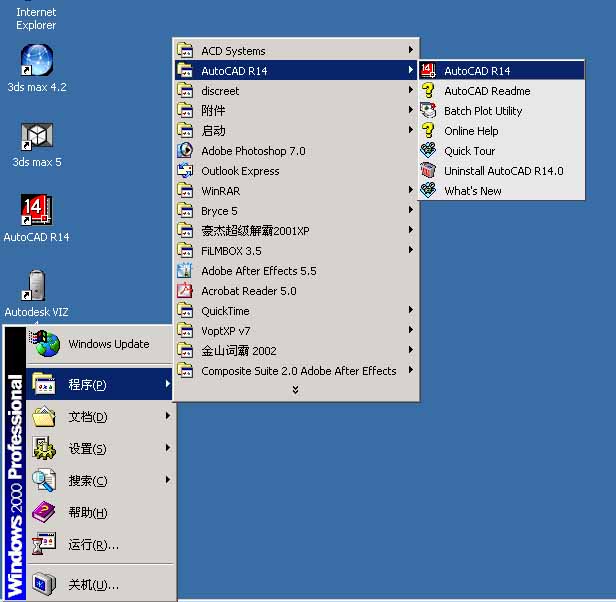Click the 文档(D) documents folder icon
This screenshot has height=602, width=616.
(x=44, y=417)
